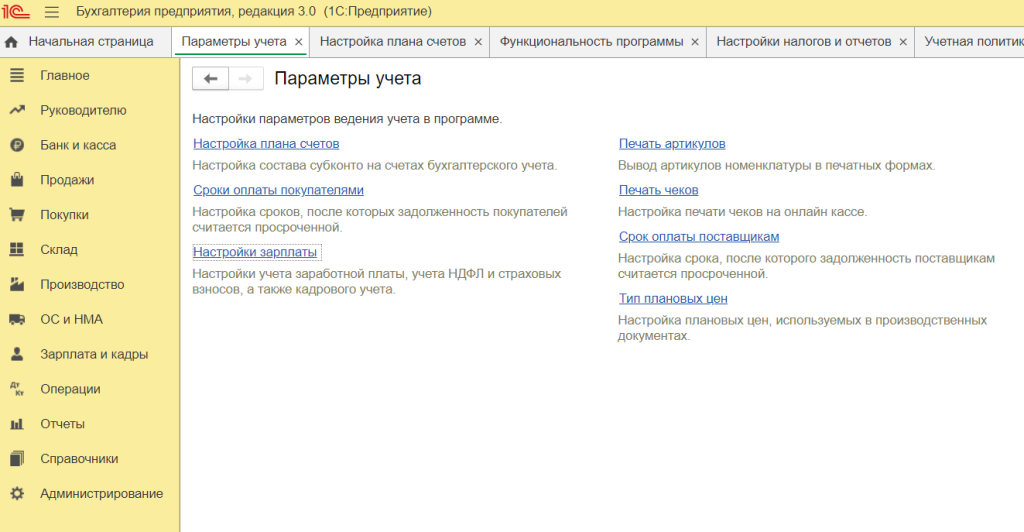Select Зарплата и кадры in sidebar
Image resolution: width=1024 pixels, height=532 pixels.
tap(94, 355)
